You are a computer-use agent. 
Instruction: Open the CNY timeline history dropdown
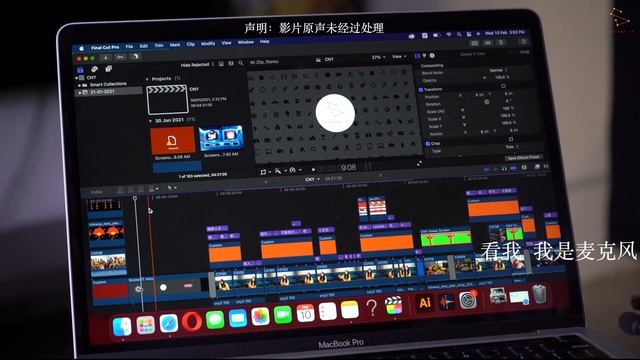(313, 179)
